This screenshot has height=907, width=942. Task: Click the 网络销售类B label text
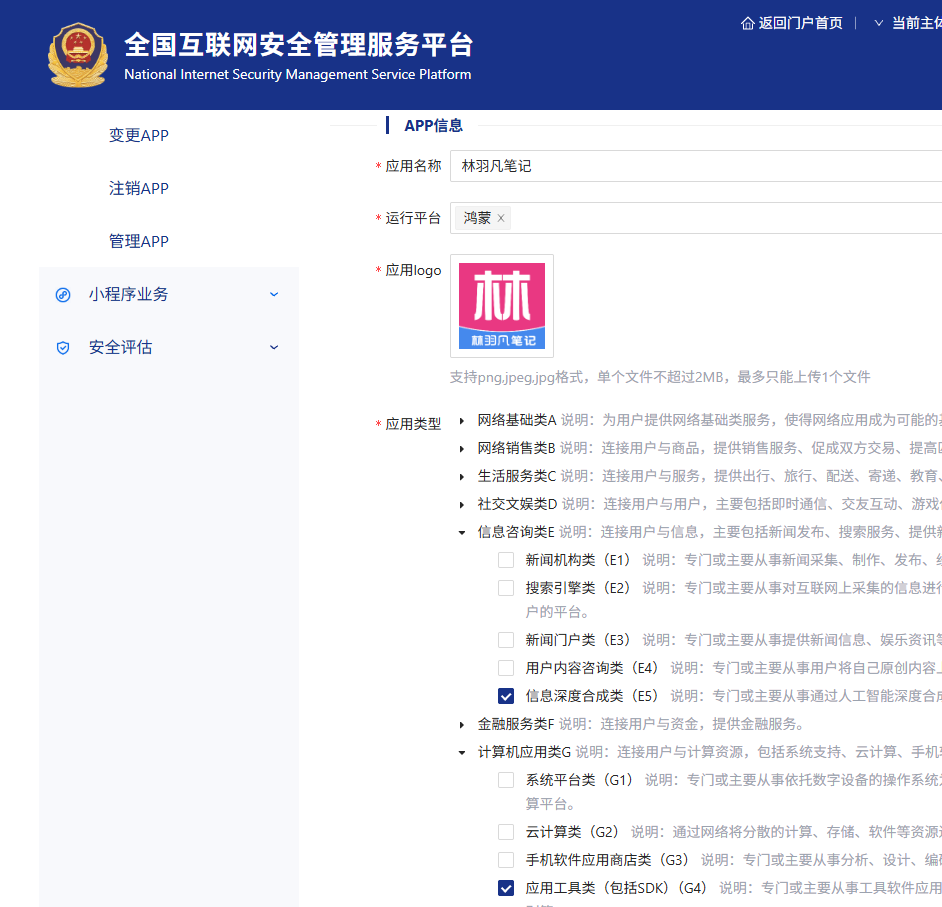pyautogui.click(x=517, y=448)
